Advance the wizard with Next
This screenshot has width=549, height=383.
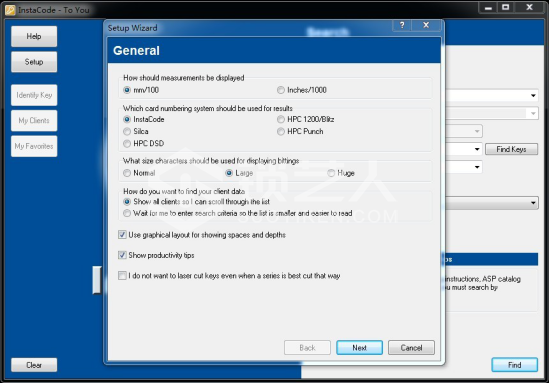click(359, 348)
